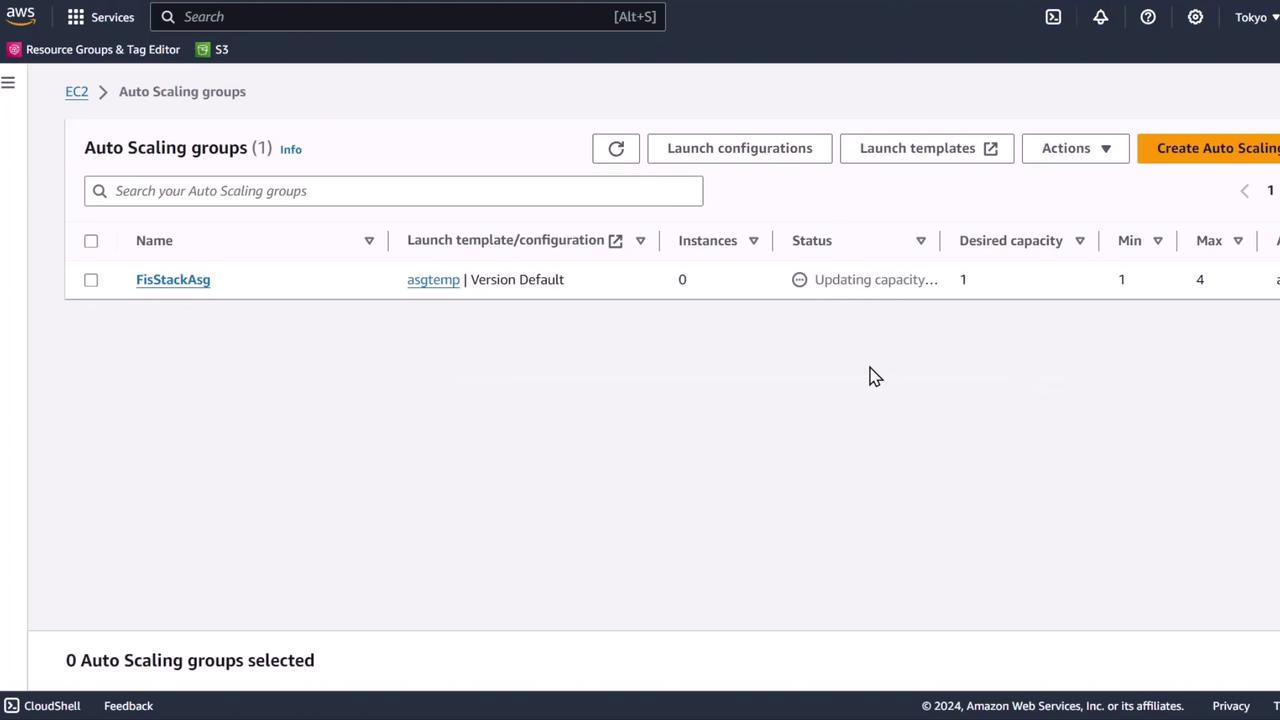This screenshot has width=1280, height=720.
Task: Click the Create Auto Scaling group button
Action: [x=1209, y=148]
